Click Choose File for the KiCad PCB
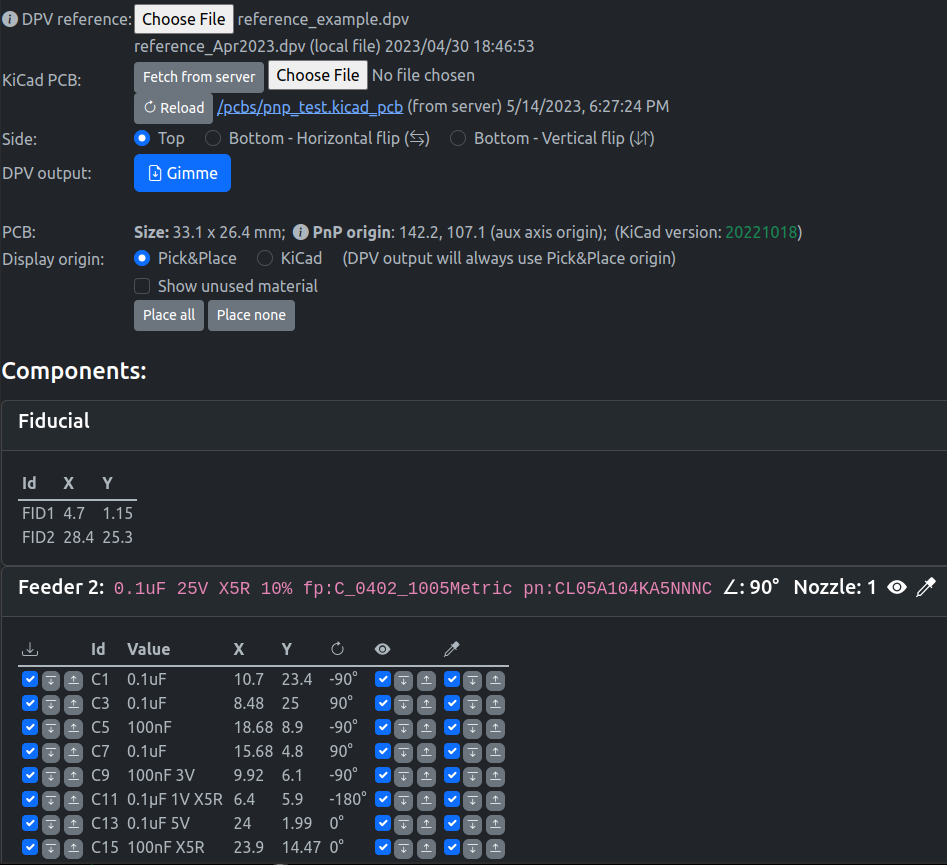 317,75
